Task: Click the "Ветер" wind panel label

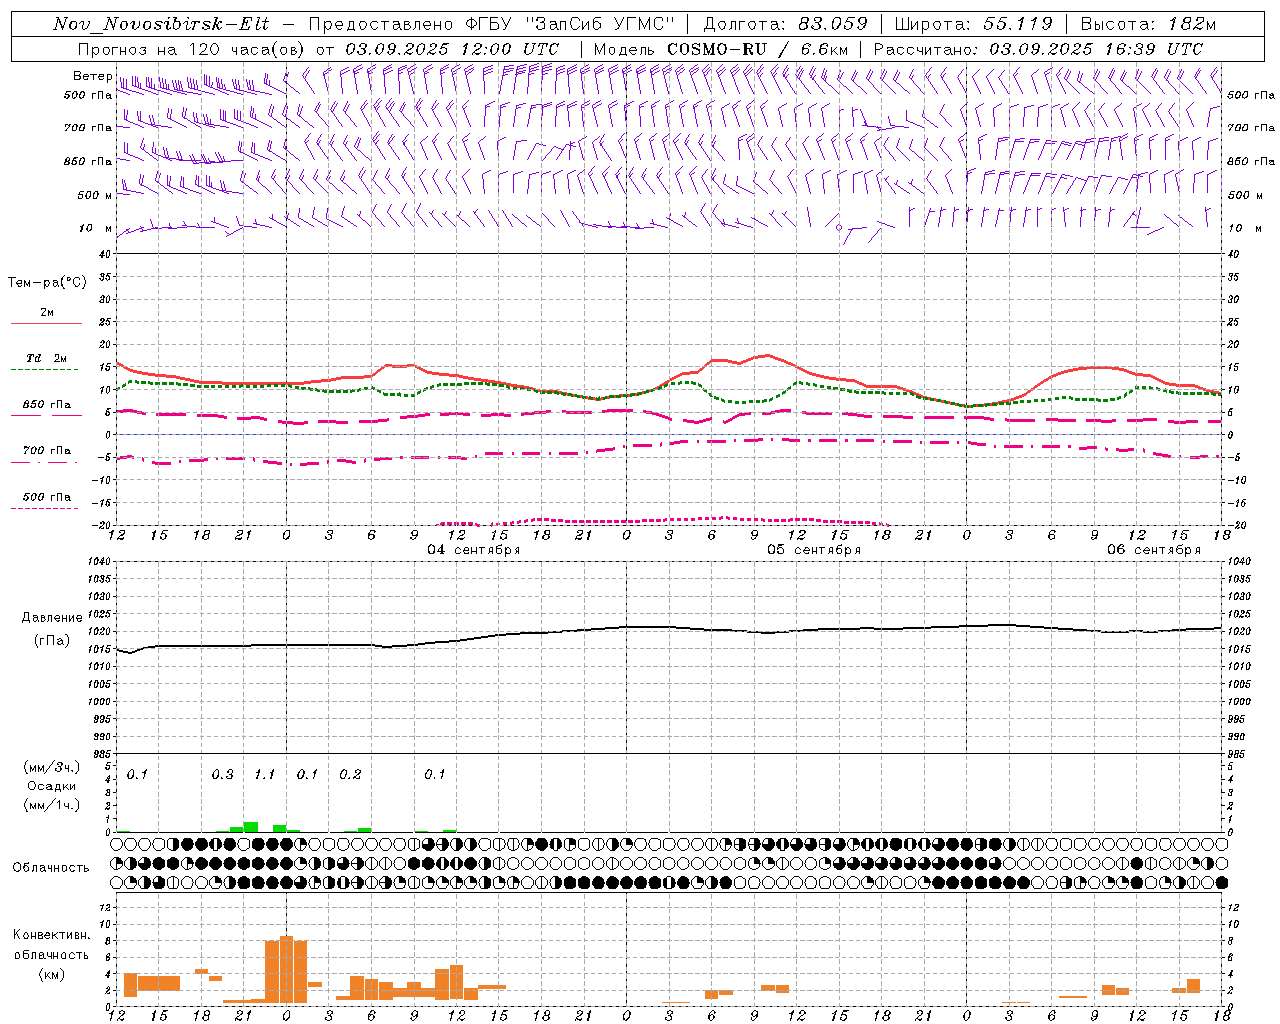Action: pyautogui.click(x=92, y=76)
